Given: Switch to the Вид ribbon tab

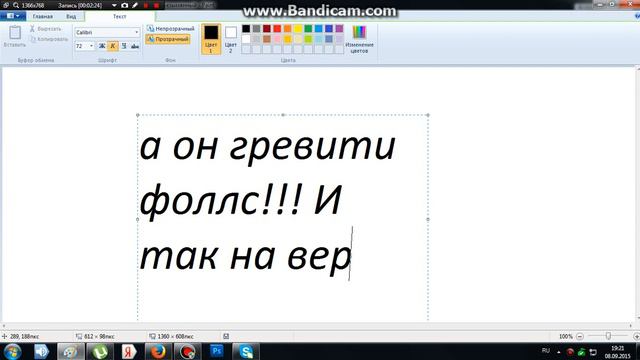Looking at the screenshot, I should [x=71, y=16].
